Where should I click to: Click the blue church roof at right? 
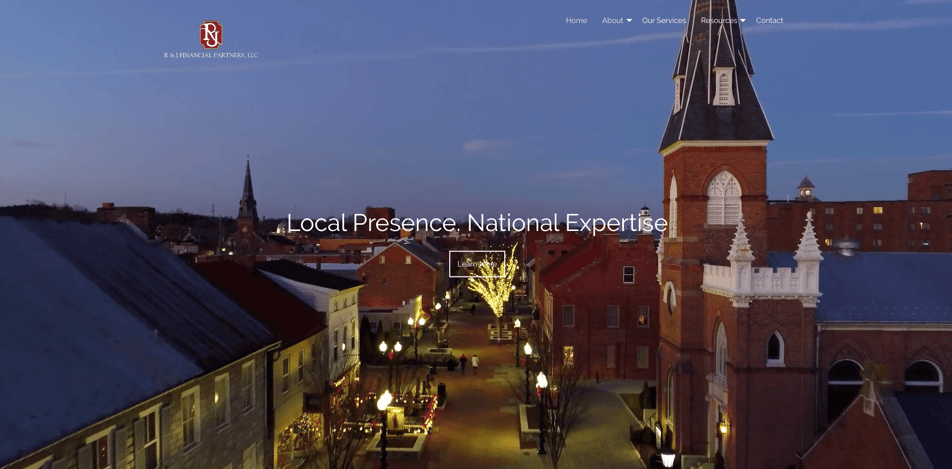click(x=880, y=285)
